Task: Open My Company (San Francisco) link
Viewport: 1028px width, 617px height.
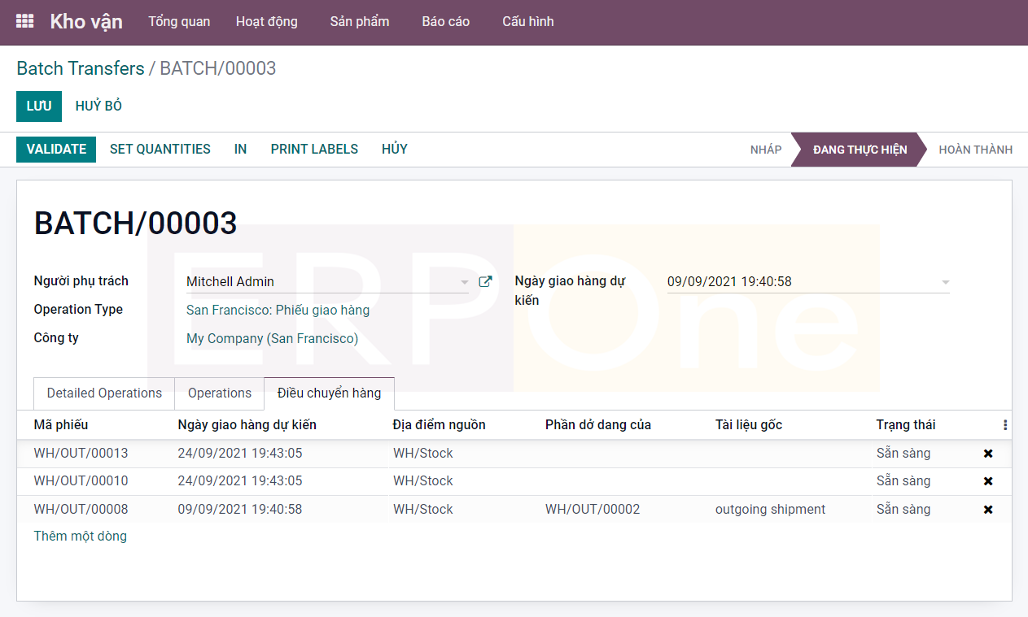Action: click(272, 338)
